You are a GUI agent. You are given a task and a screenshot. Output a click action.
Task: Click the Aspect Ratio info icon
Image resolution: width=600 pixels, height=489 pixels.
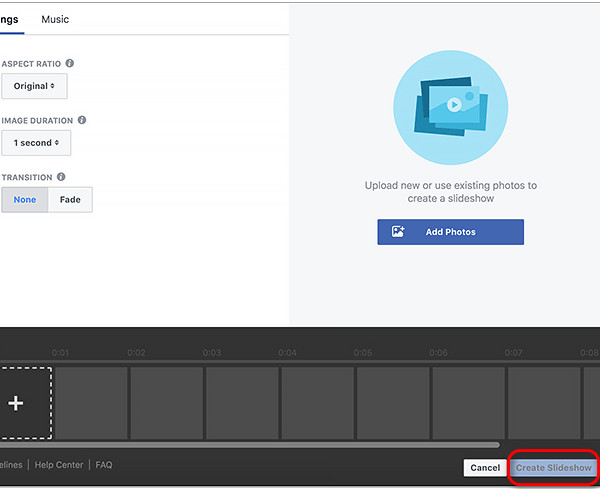(69, 63)
